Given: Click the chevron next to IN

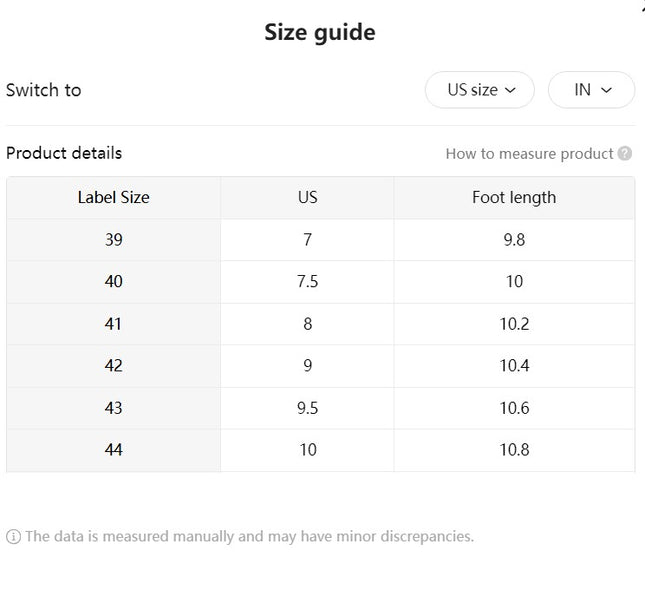Looking at the screenshot, I should 606,90.
